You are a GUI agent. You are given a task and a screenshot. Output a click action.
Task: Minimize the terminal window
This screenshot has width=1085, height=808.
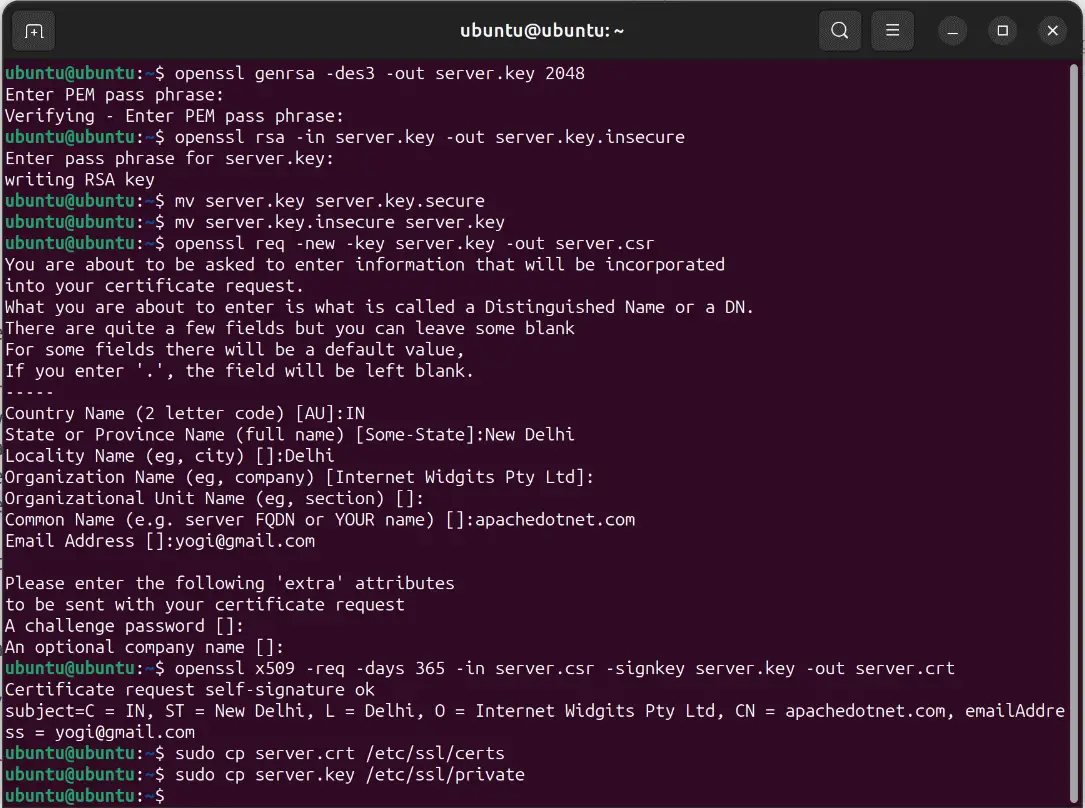click(x=953, y=31)
